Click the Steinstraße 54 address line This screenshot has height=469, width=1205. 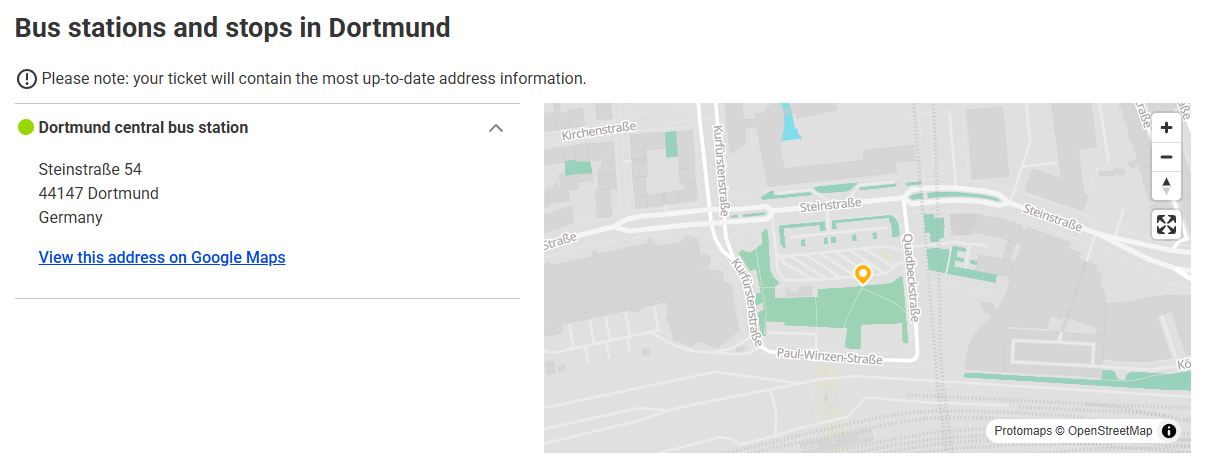point(90,169)
